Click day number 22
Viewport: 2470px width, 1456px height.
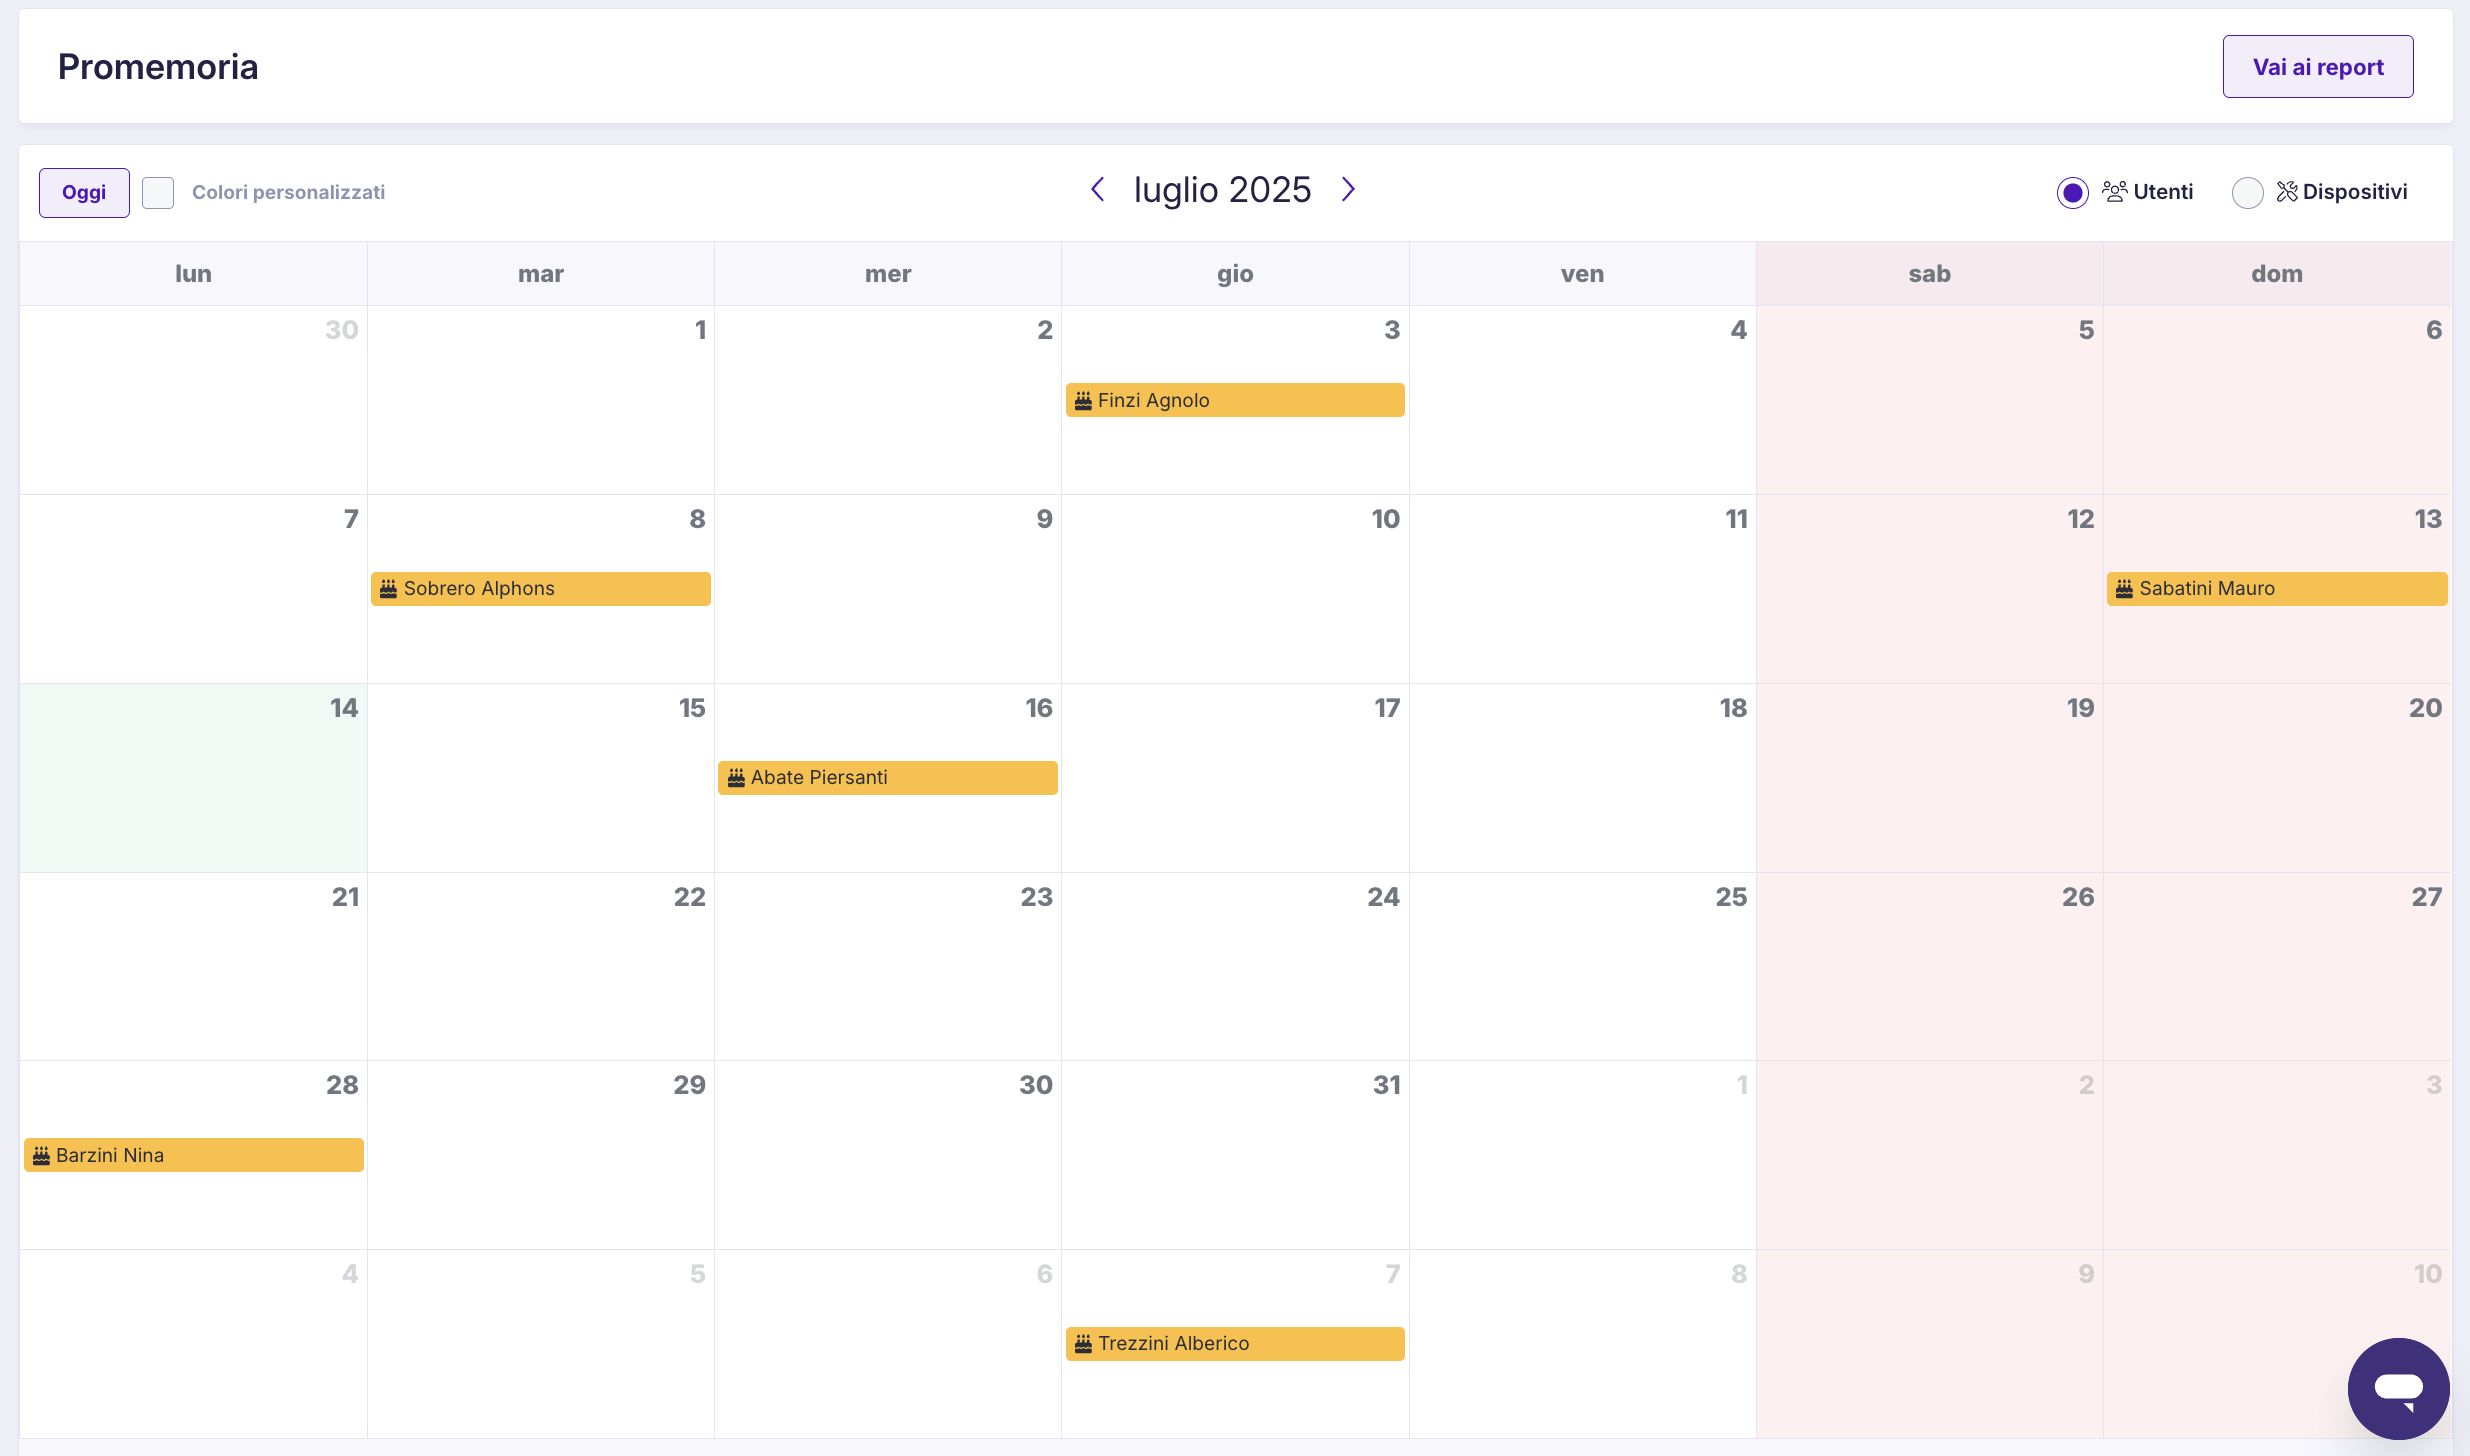pyautogui.click(x=689, y=897)
